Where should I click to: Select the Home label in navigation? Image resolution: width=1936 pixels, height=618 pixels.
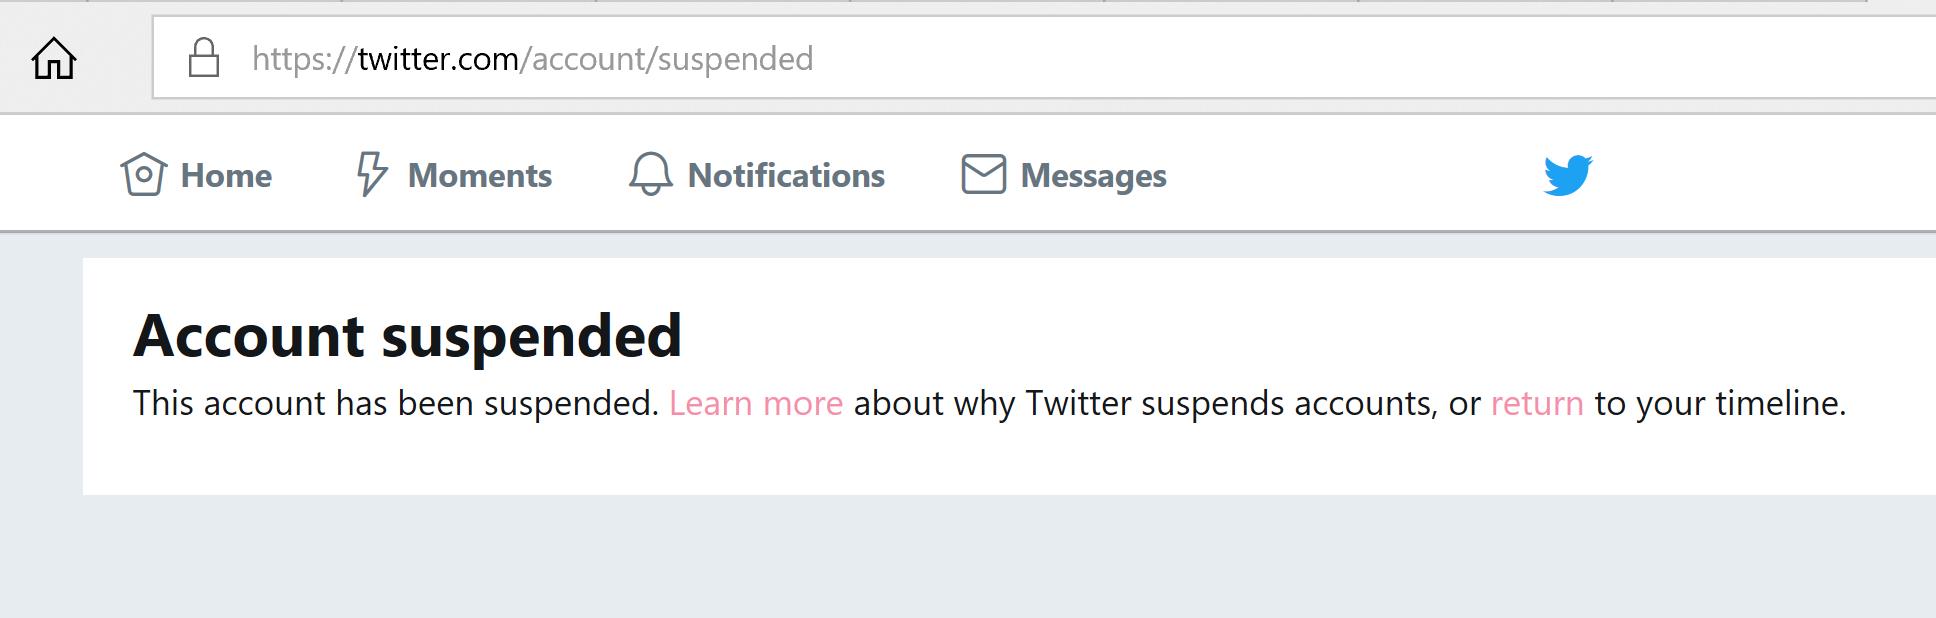(x=226, y=176)
